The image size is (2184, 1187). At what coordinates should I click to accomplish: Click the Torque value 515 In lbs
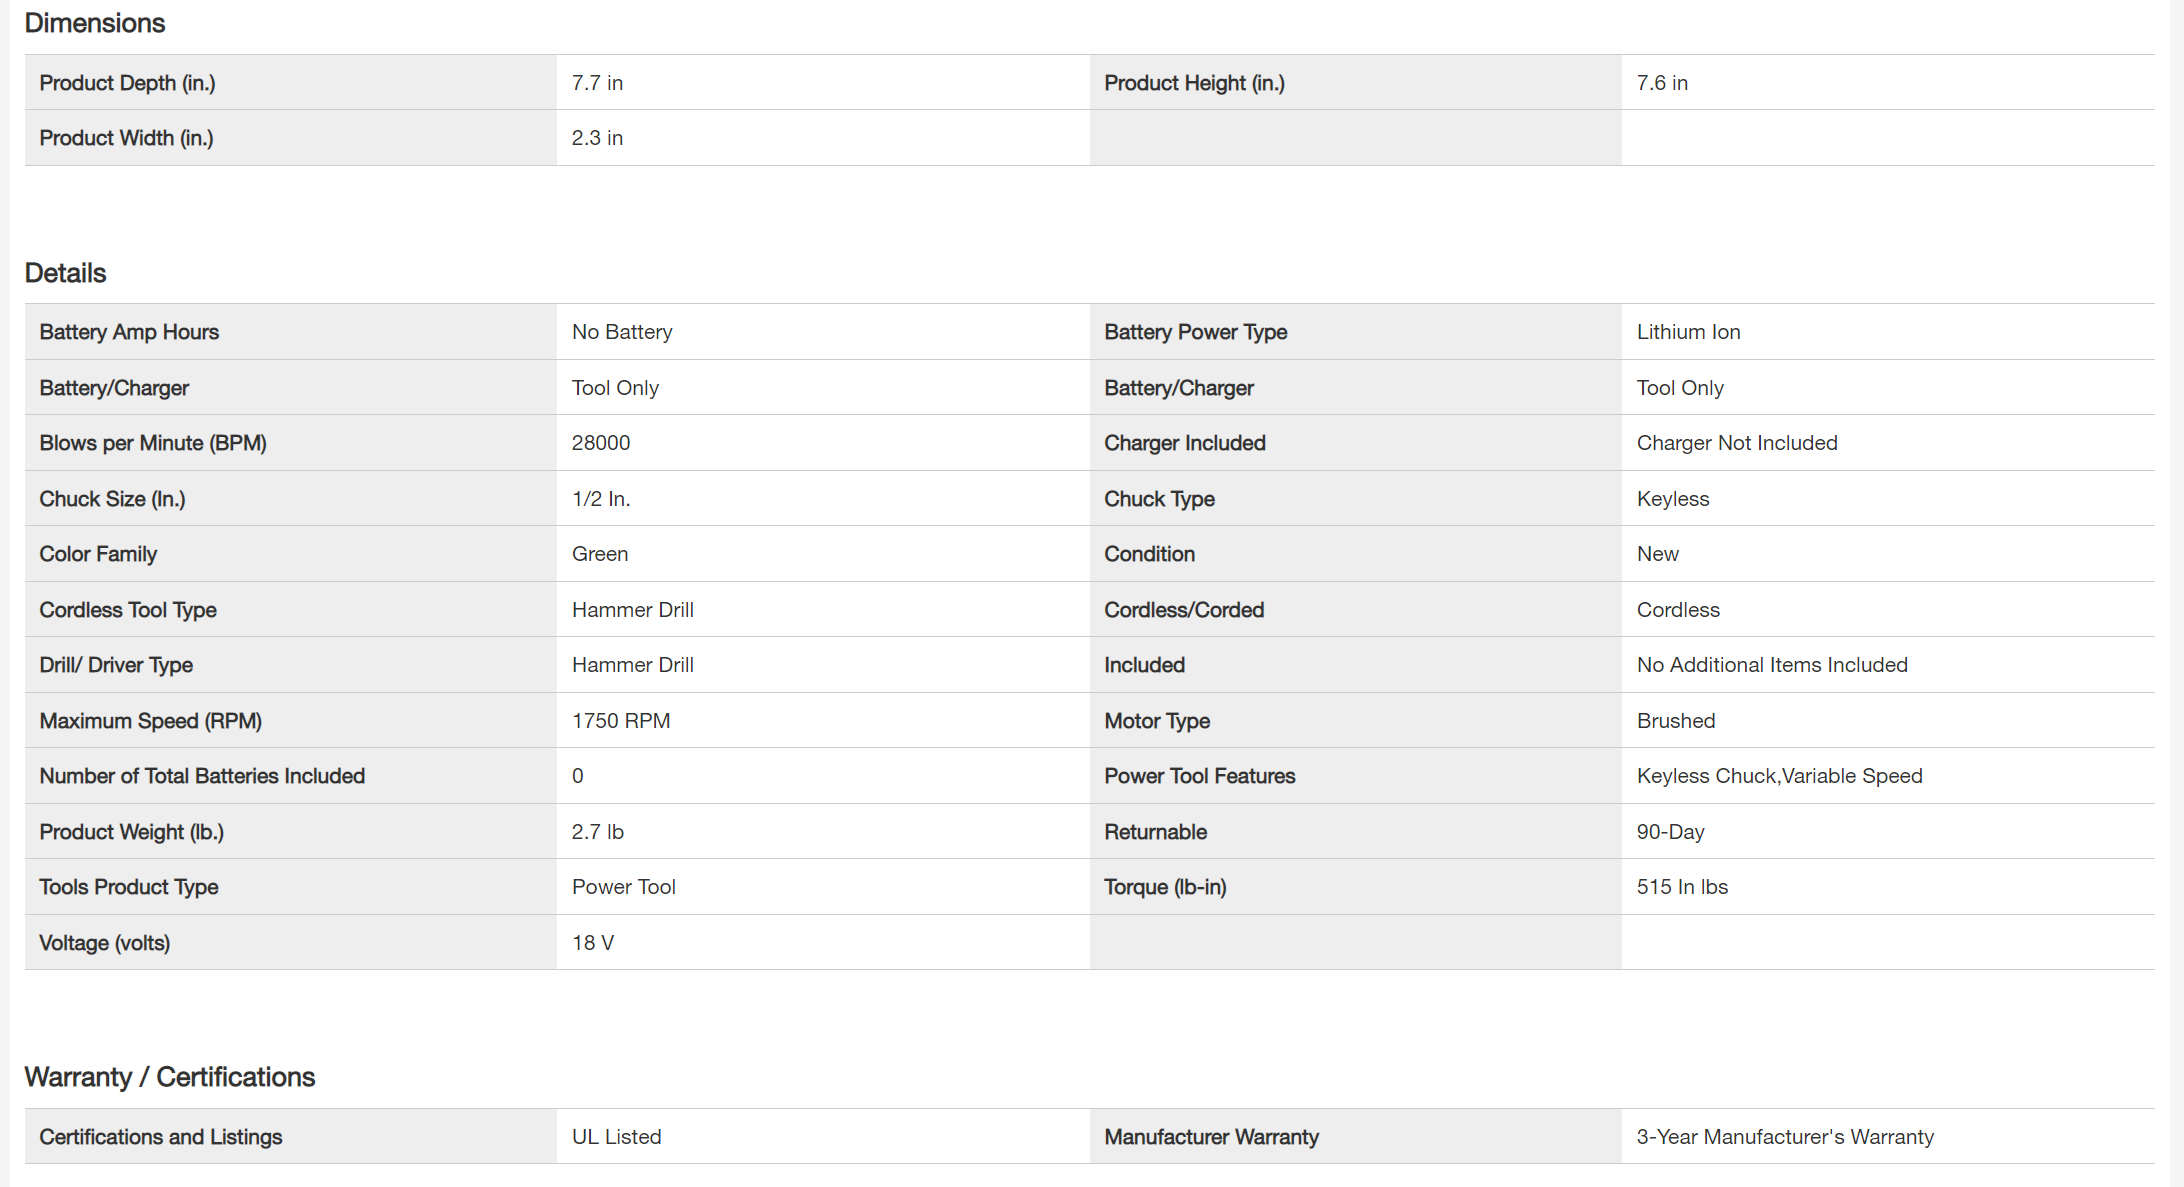1682,887
